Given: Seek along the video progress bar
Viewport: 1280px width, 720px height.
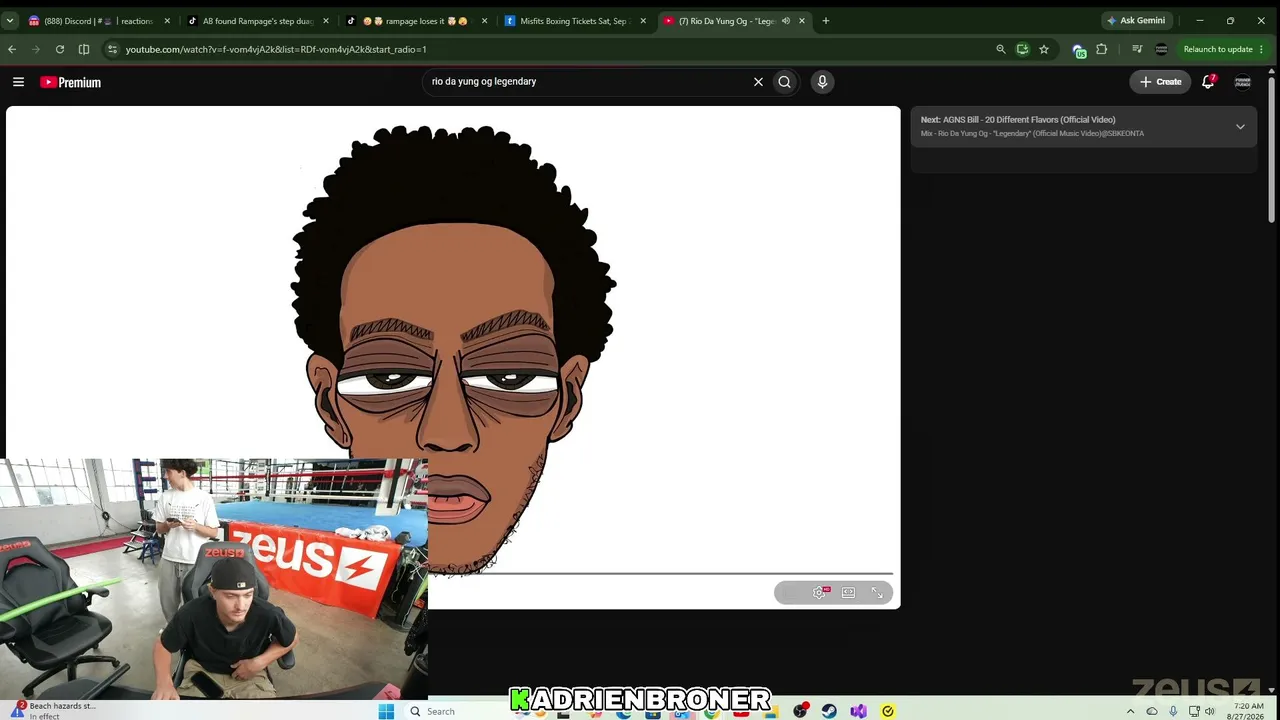Looking at the screenshot, I should point(661,574).
